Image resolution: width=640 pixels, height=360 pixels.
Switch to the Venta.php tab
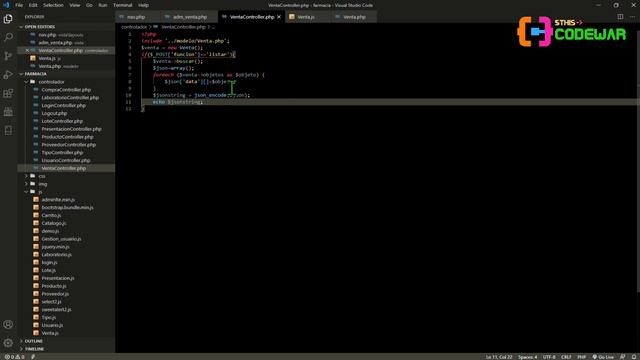(354, 17)
